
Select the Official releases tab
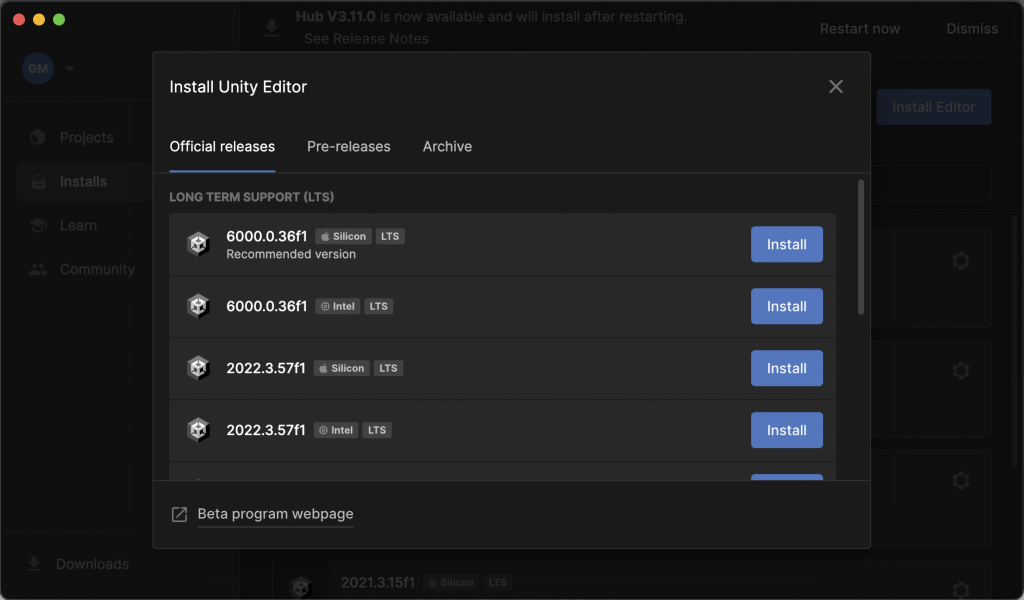point(222,146)
